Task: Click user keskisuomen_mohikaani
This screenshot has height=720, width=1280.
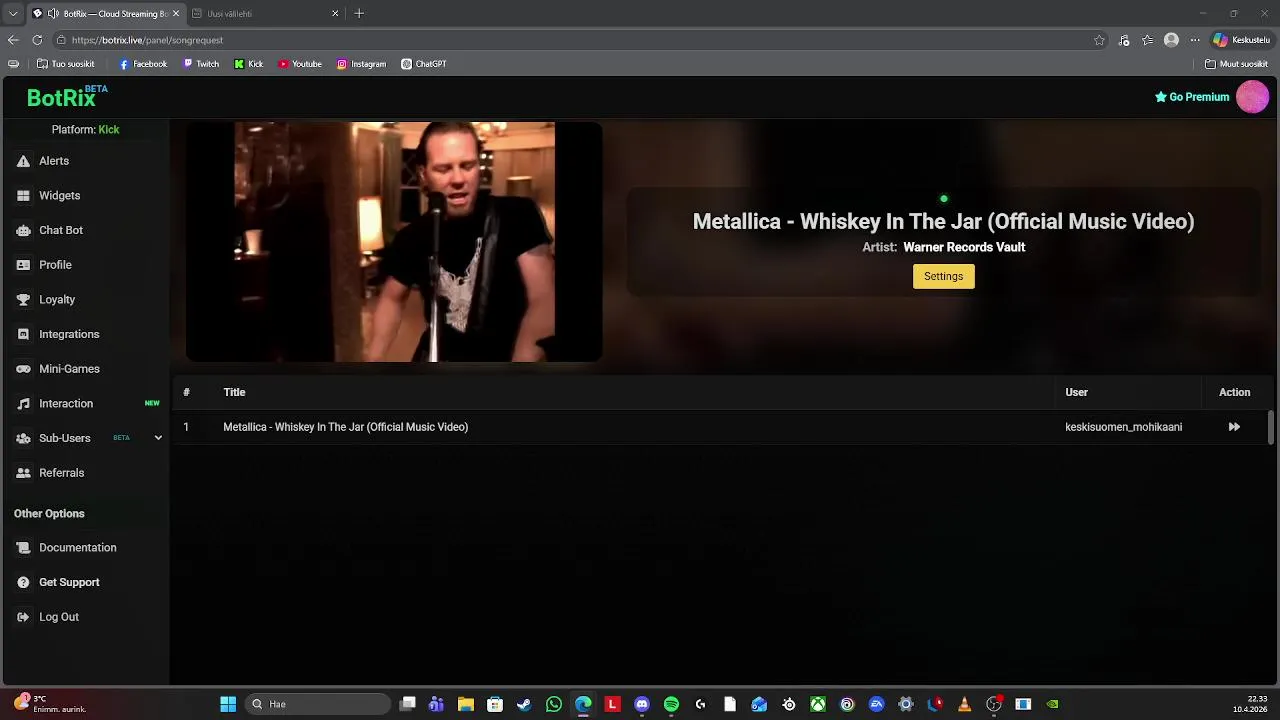Action: tap(1123, 427)
